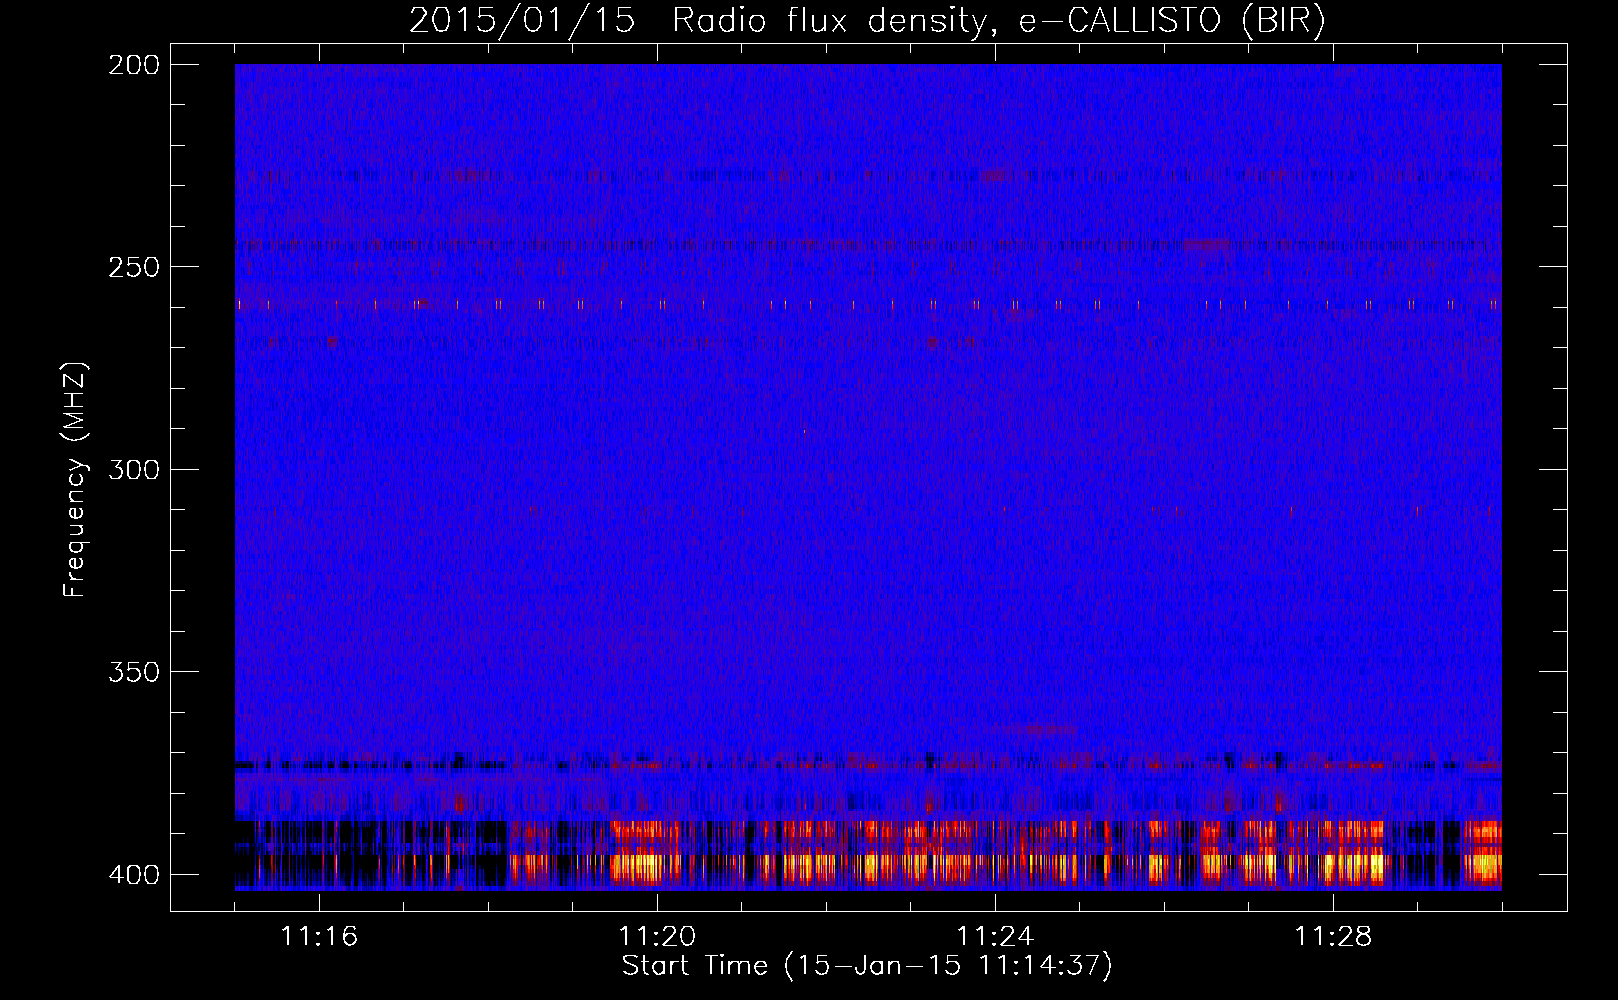
Task: Click the 300 frequency tick label
Action: pyautogui.click(x=133, y=469)
